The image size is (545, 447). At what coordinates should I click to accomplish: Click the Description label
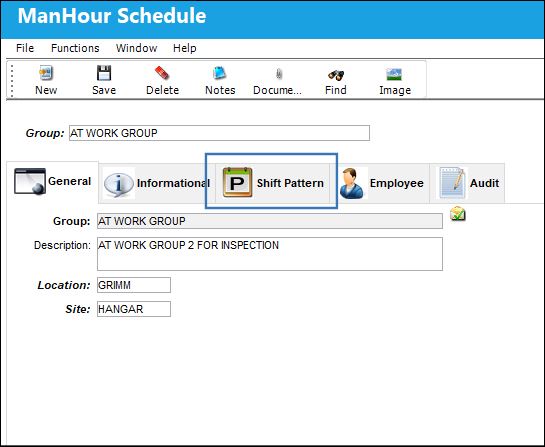click(62, 245)
